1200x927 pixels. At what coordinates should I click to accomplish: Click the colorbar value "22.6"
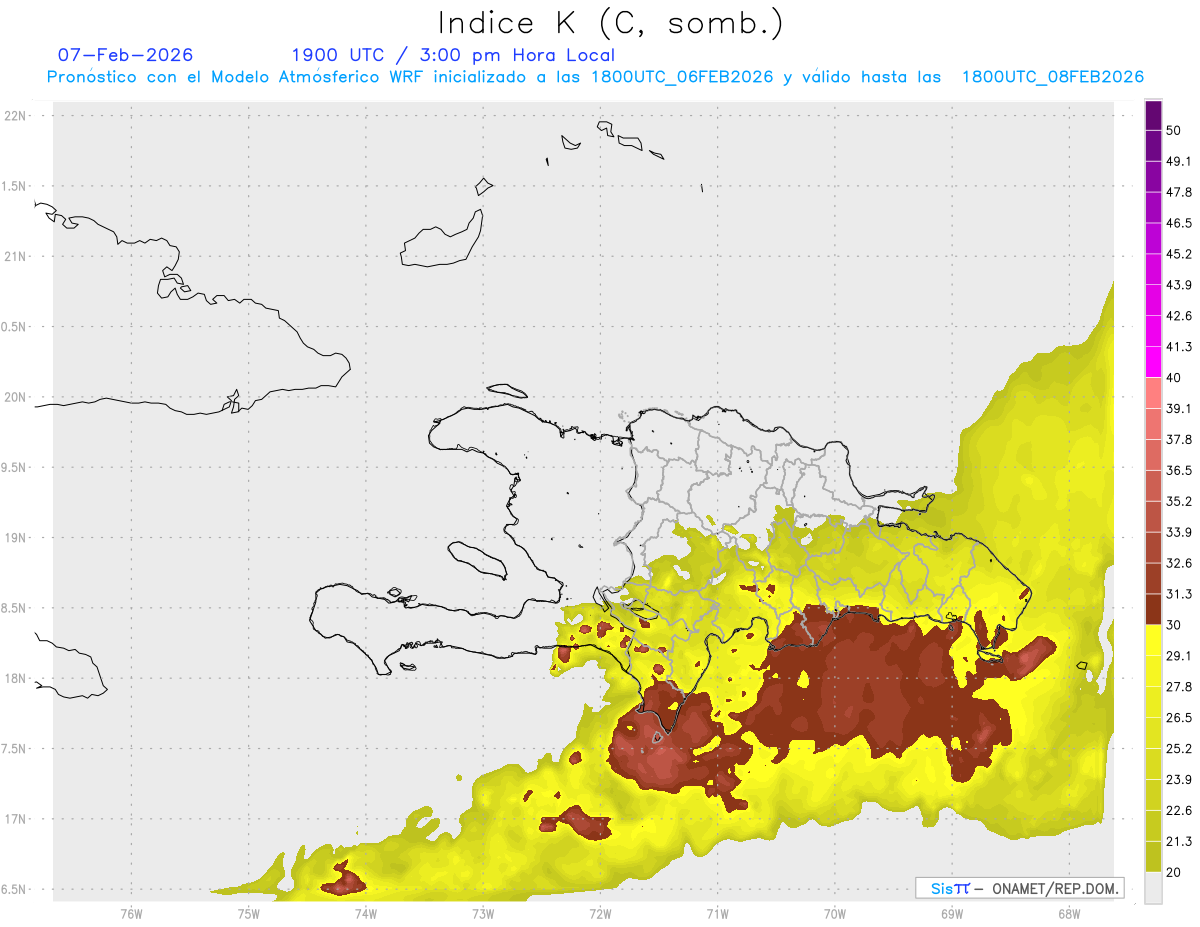point(1179,811)
